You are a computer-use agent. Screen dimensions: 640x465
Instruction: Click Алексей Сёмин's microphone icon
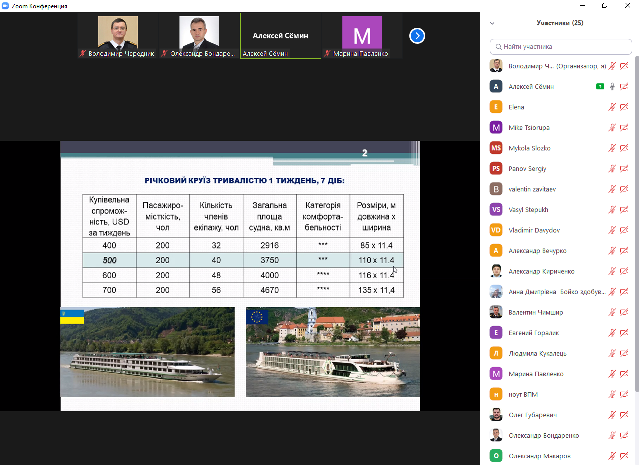pyautogui.click(x=611, y=86)
